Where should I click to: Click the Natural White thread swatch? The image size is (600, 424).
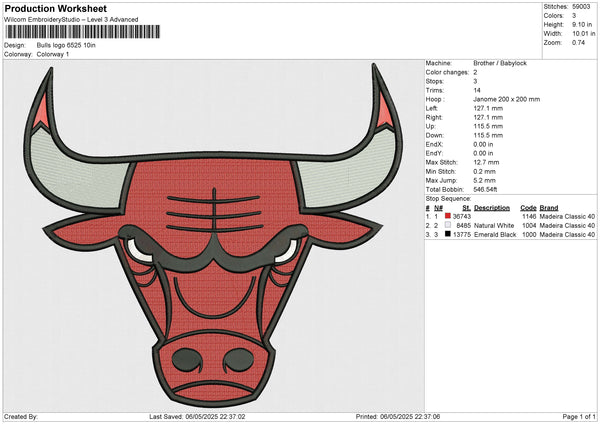(448, 225)
